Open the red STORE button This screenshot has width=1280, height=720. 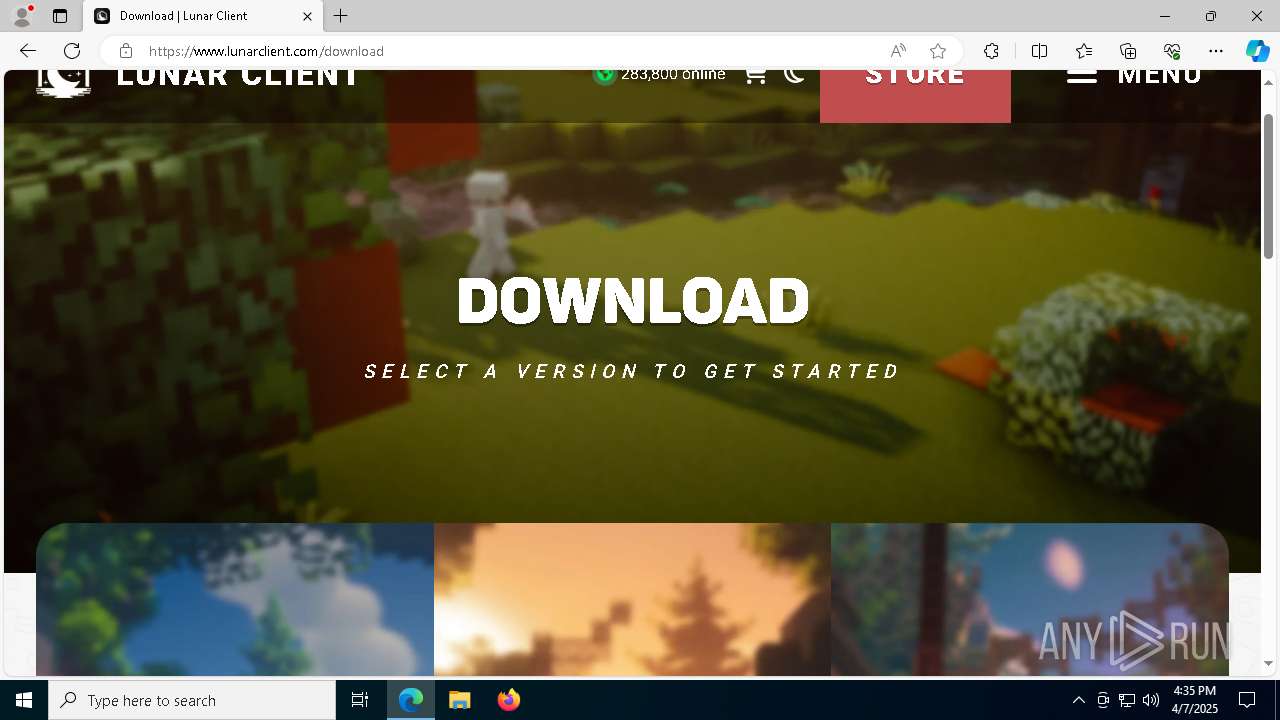pyautogui.click(x=915, y=96)
